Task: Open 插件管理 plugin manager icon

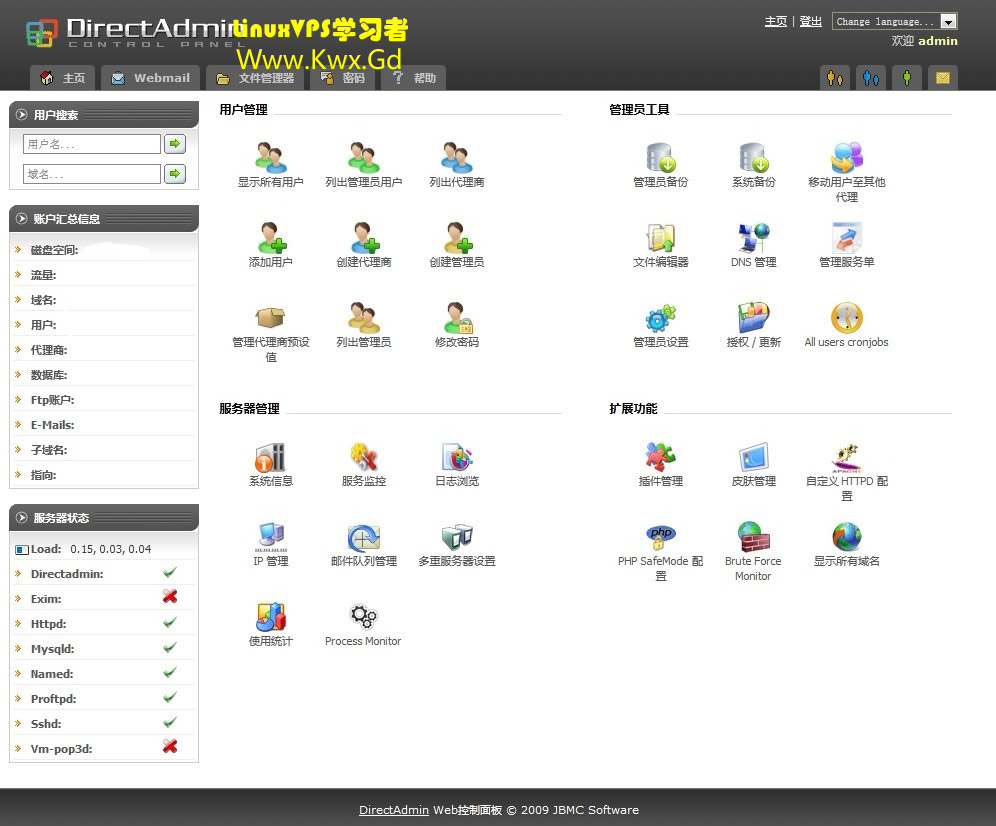Action: click(x=661, y=456)
